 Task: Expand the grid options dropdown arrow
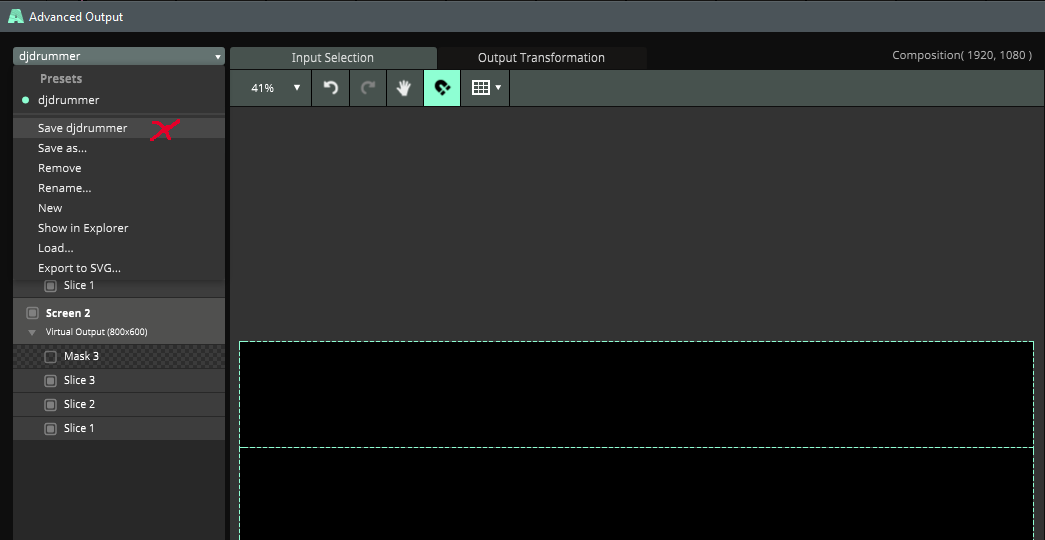(498, 88)
